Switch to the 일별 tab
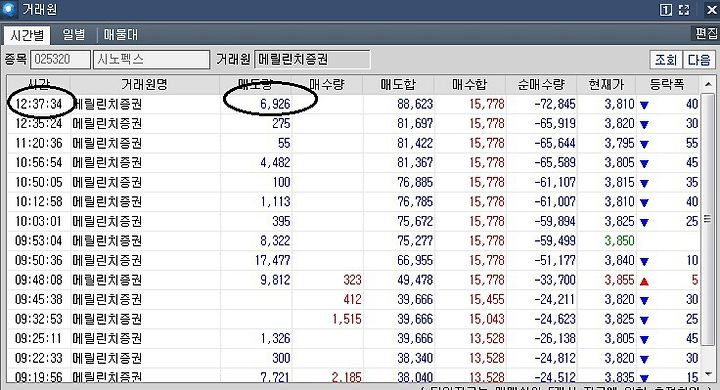The width and height of the screenshot is (720, 390). click(73, 35)
